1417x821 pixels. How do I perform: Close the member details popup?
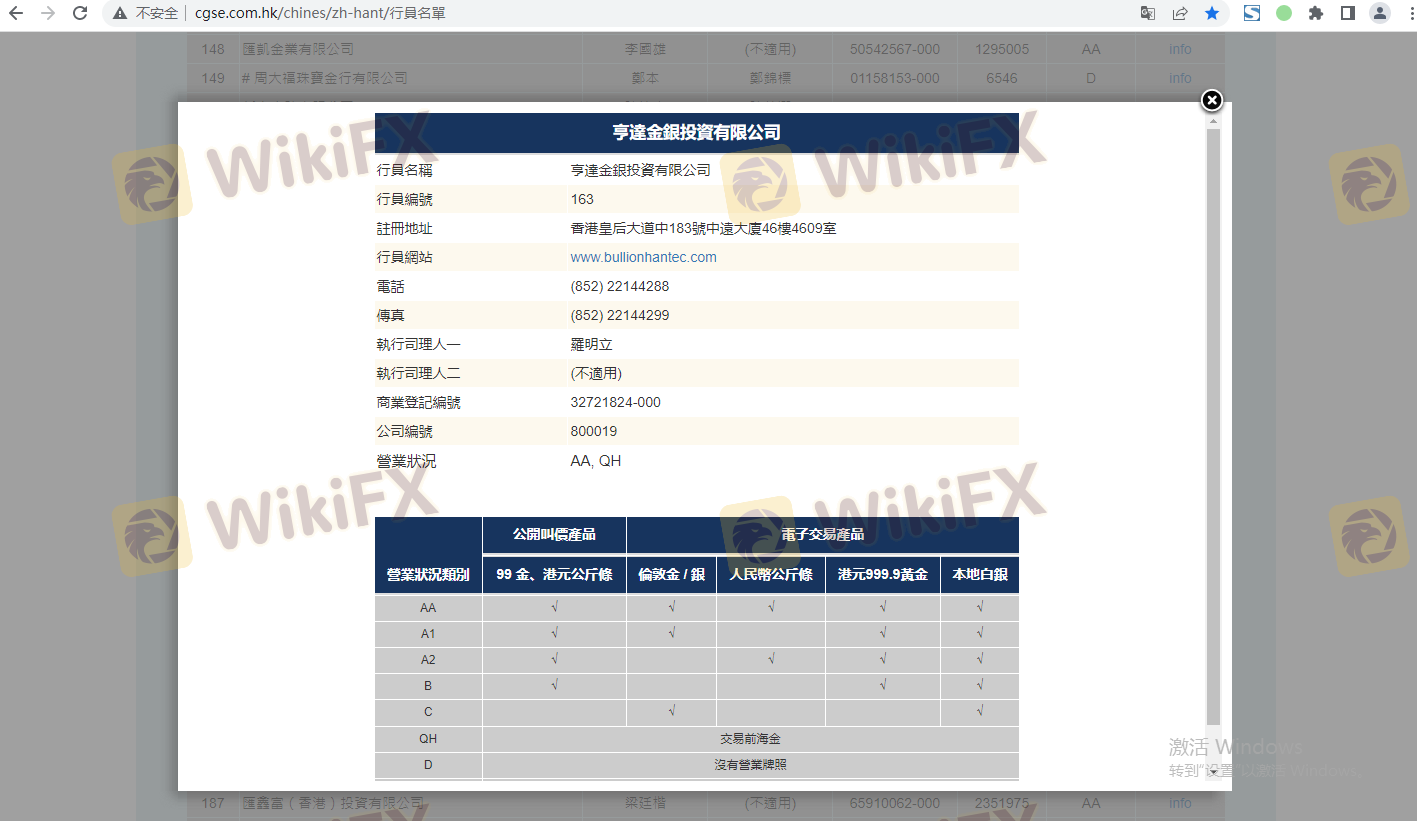(1211, 100)
